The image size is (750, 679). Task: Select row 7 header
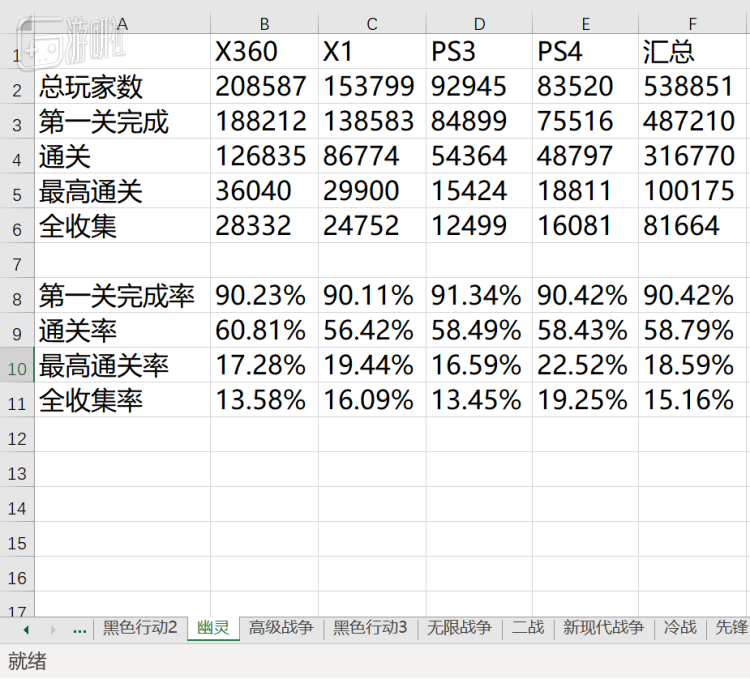(x=17, y=261)
